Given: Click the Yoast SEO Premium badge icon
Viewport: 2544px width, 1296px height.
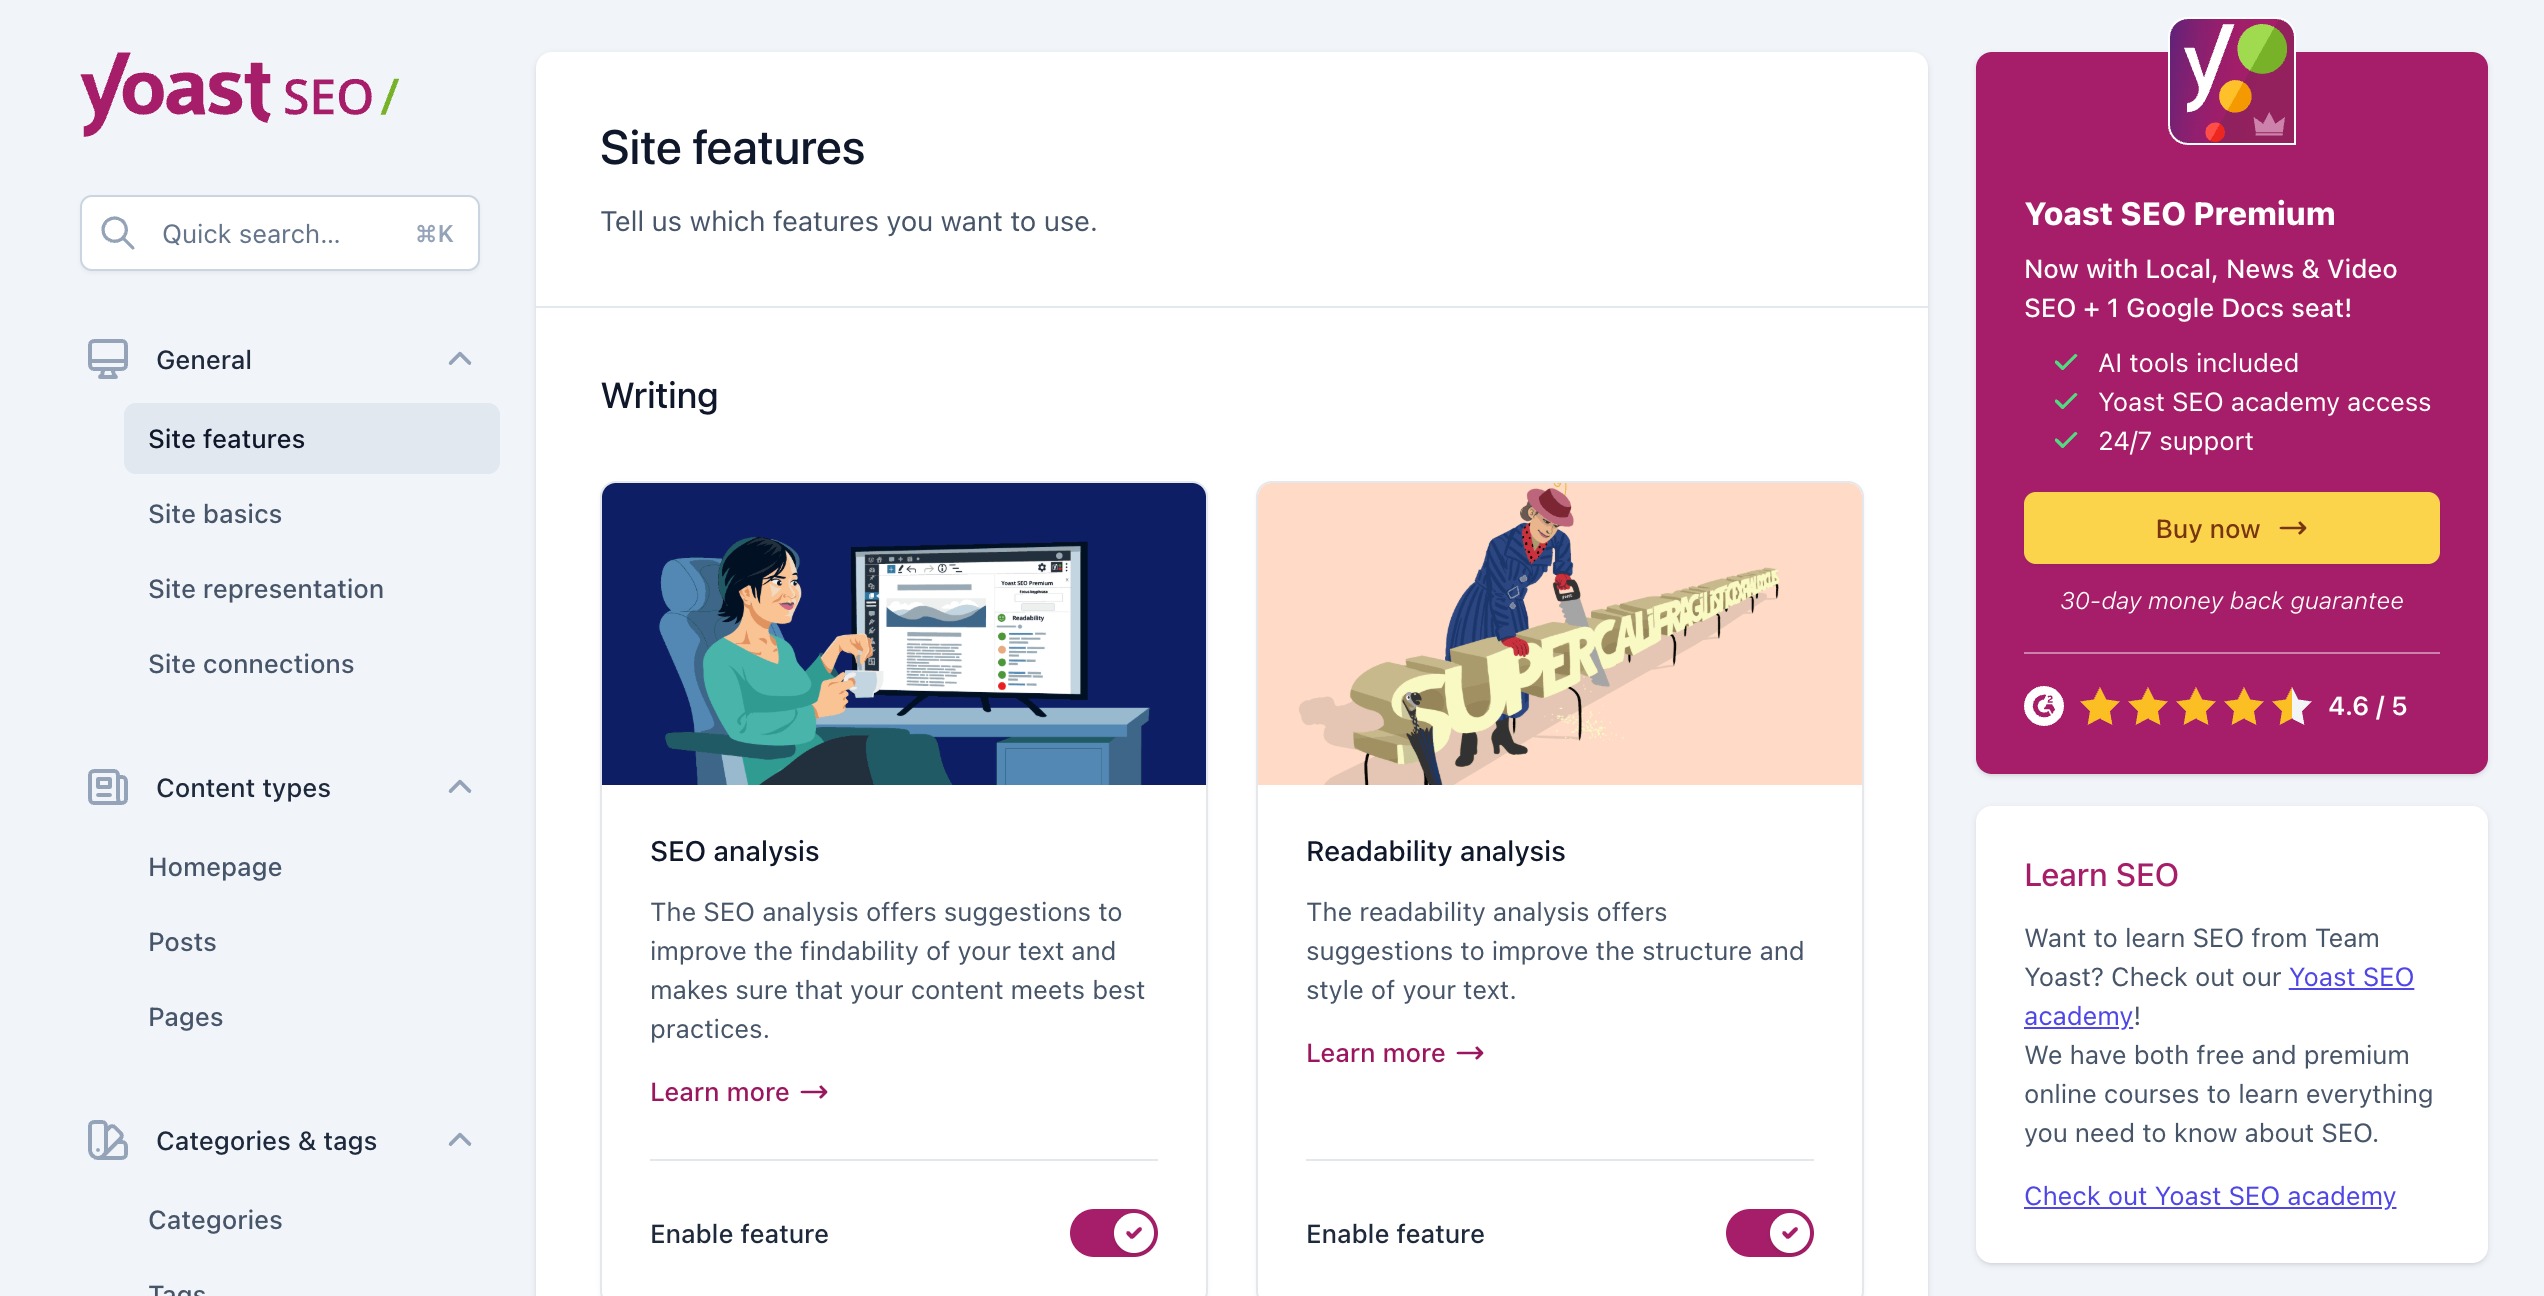Looking at the screenshot, I should (2231, 82).
